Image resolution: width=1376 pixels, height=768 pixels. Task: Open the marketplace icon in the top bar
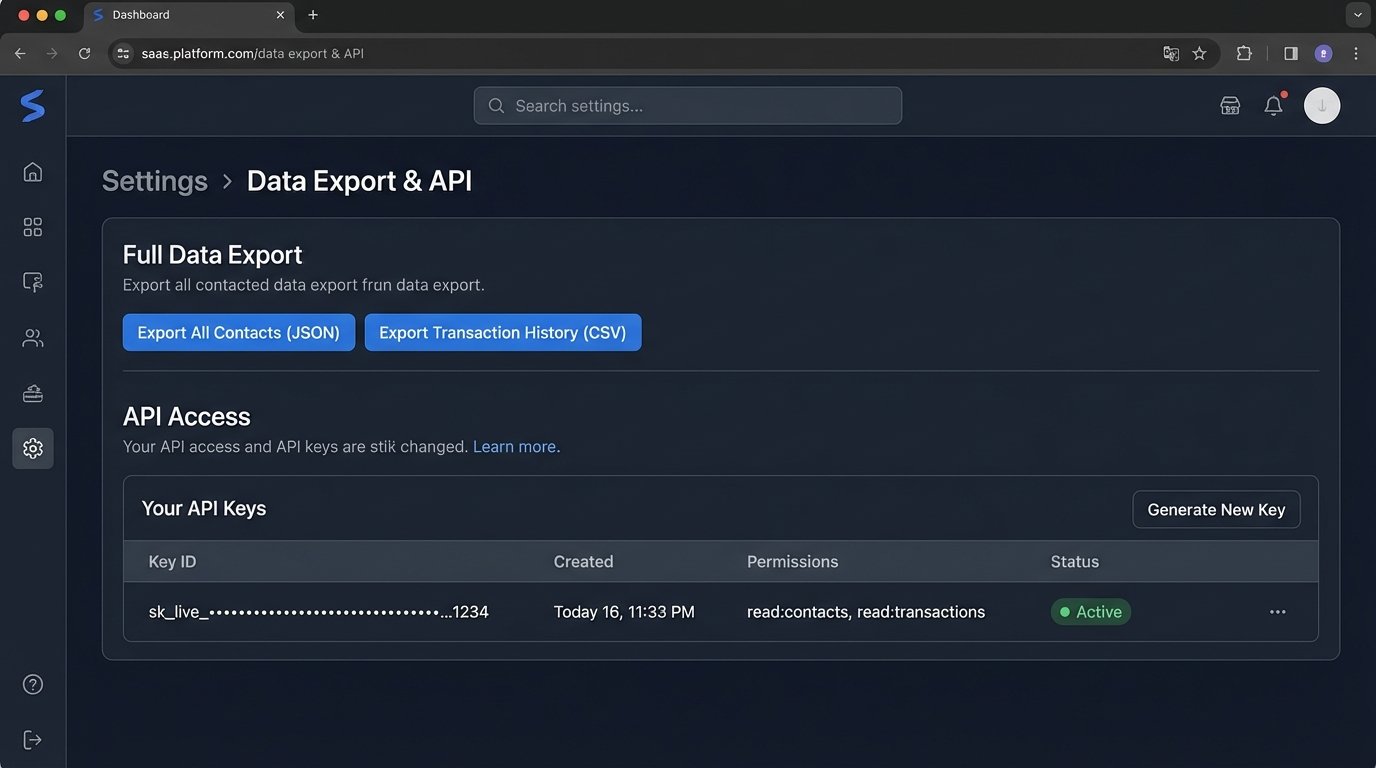[1229, 104]
